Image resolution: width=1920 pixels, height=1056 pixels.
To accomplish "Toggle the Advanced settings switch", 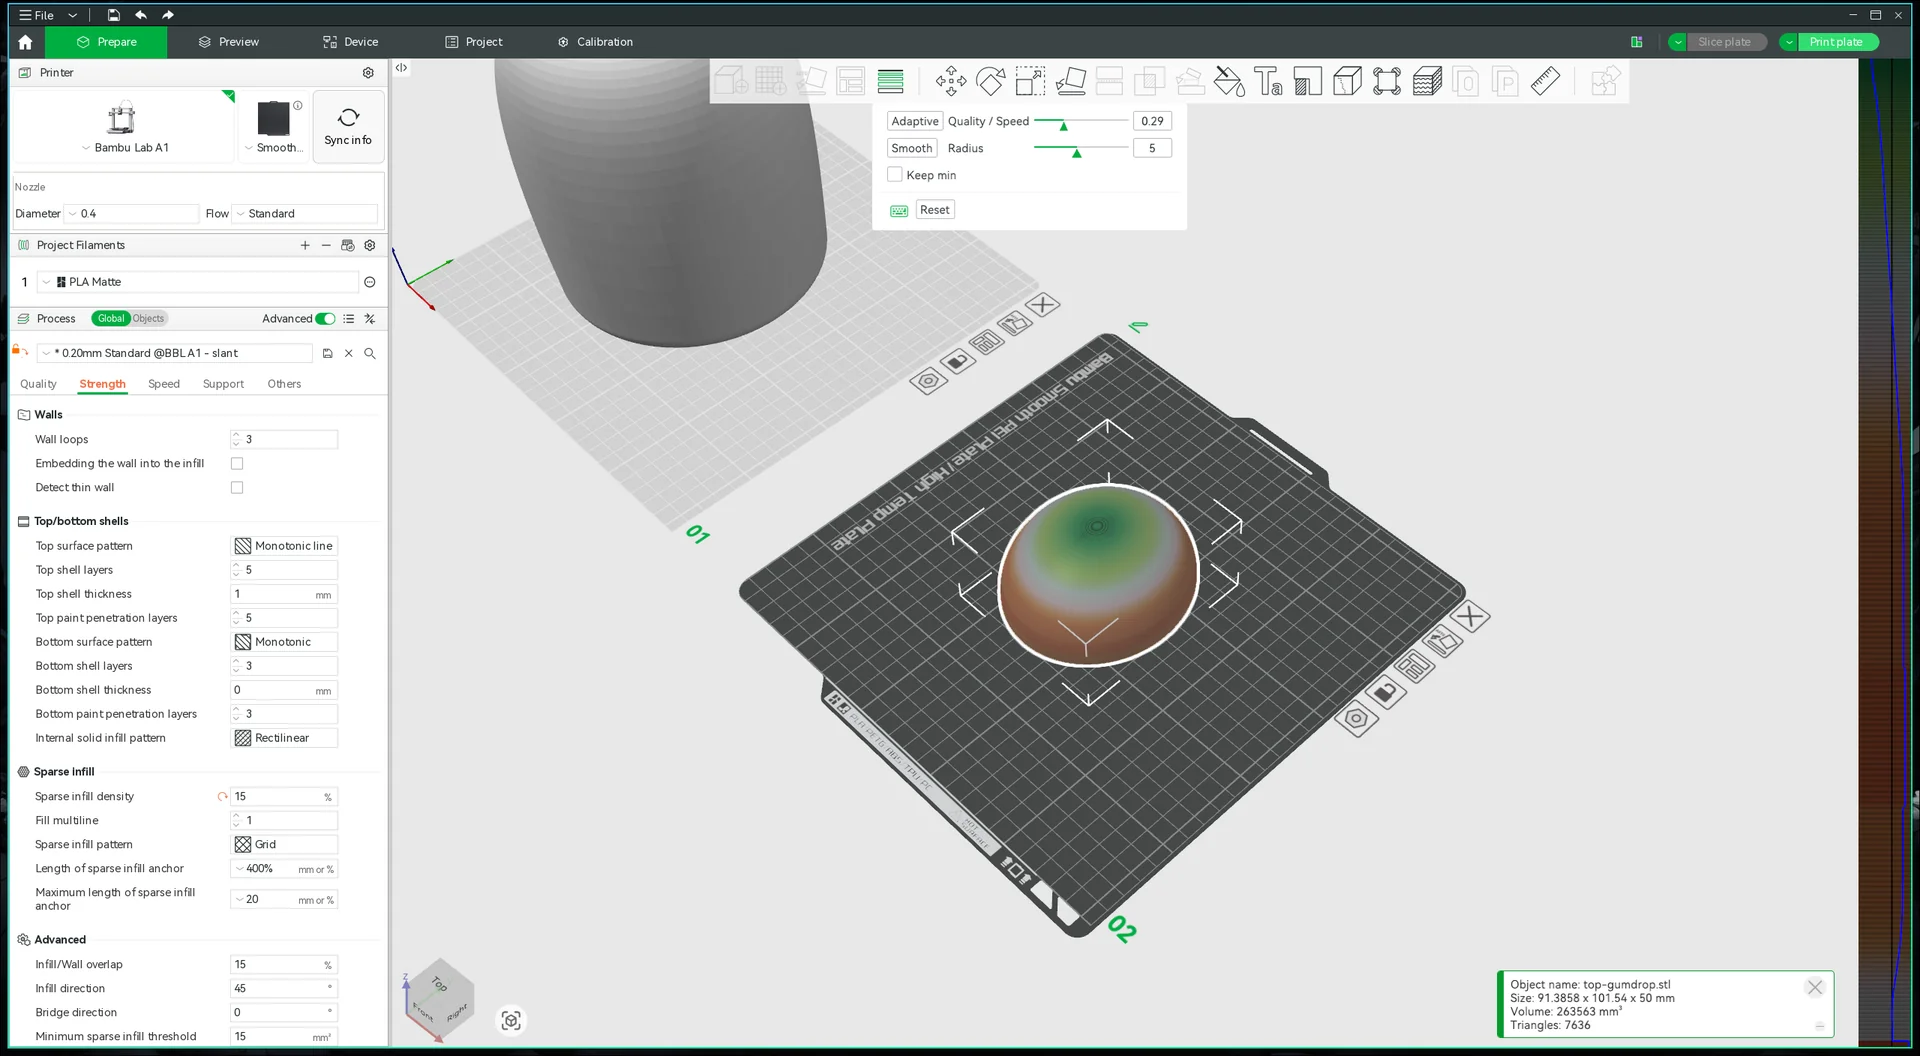I will click(325, 319).
